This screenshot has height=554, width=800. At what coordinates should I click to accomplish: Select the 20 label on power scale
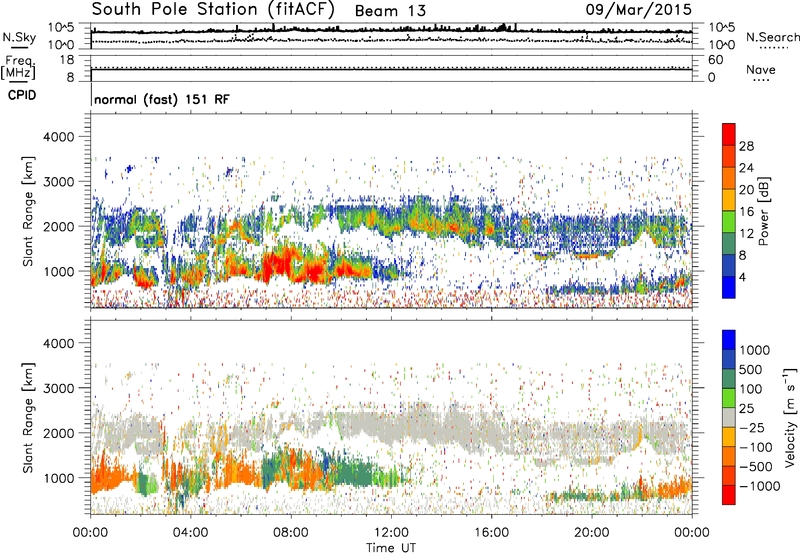746,190
